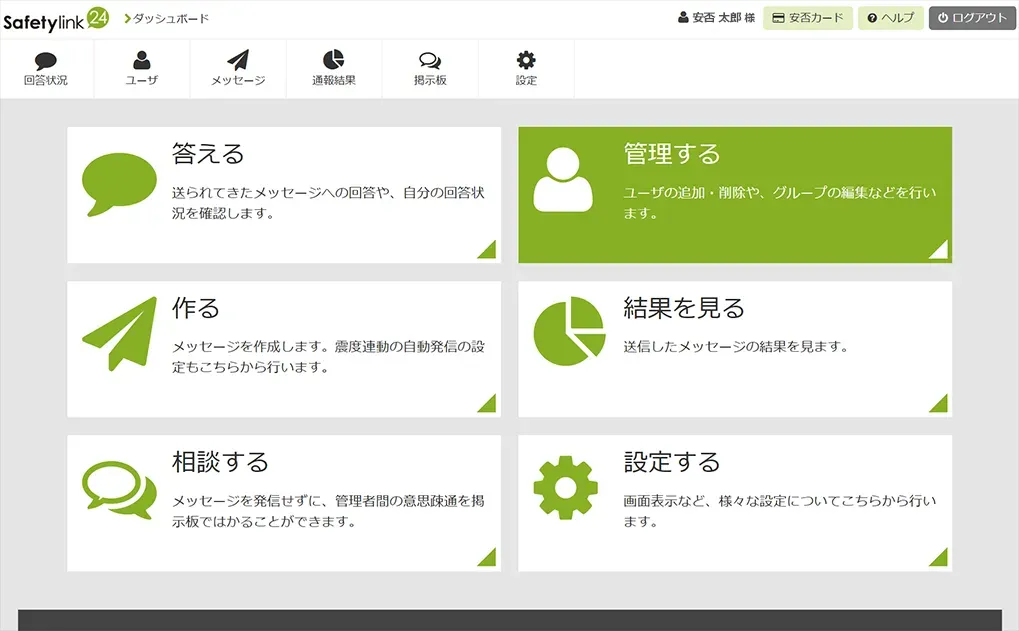
Task: Open 掲示板 using the chat bubbles icon
Action: tap(428, 60)
